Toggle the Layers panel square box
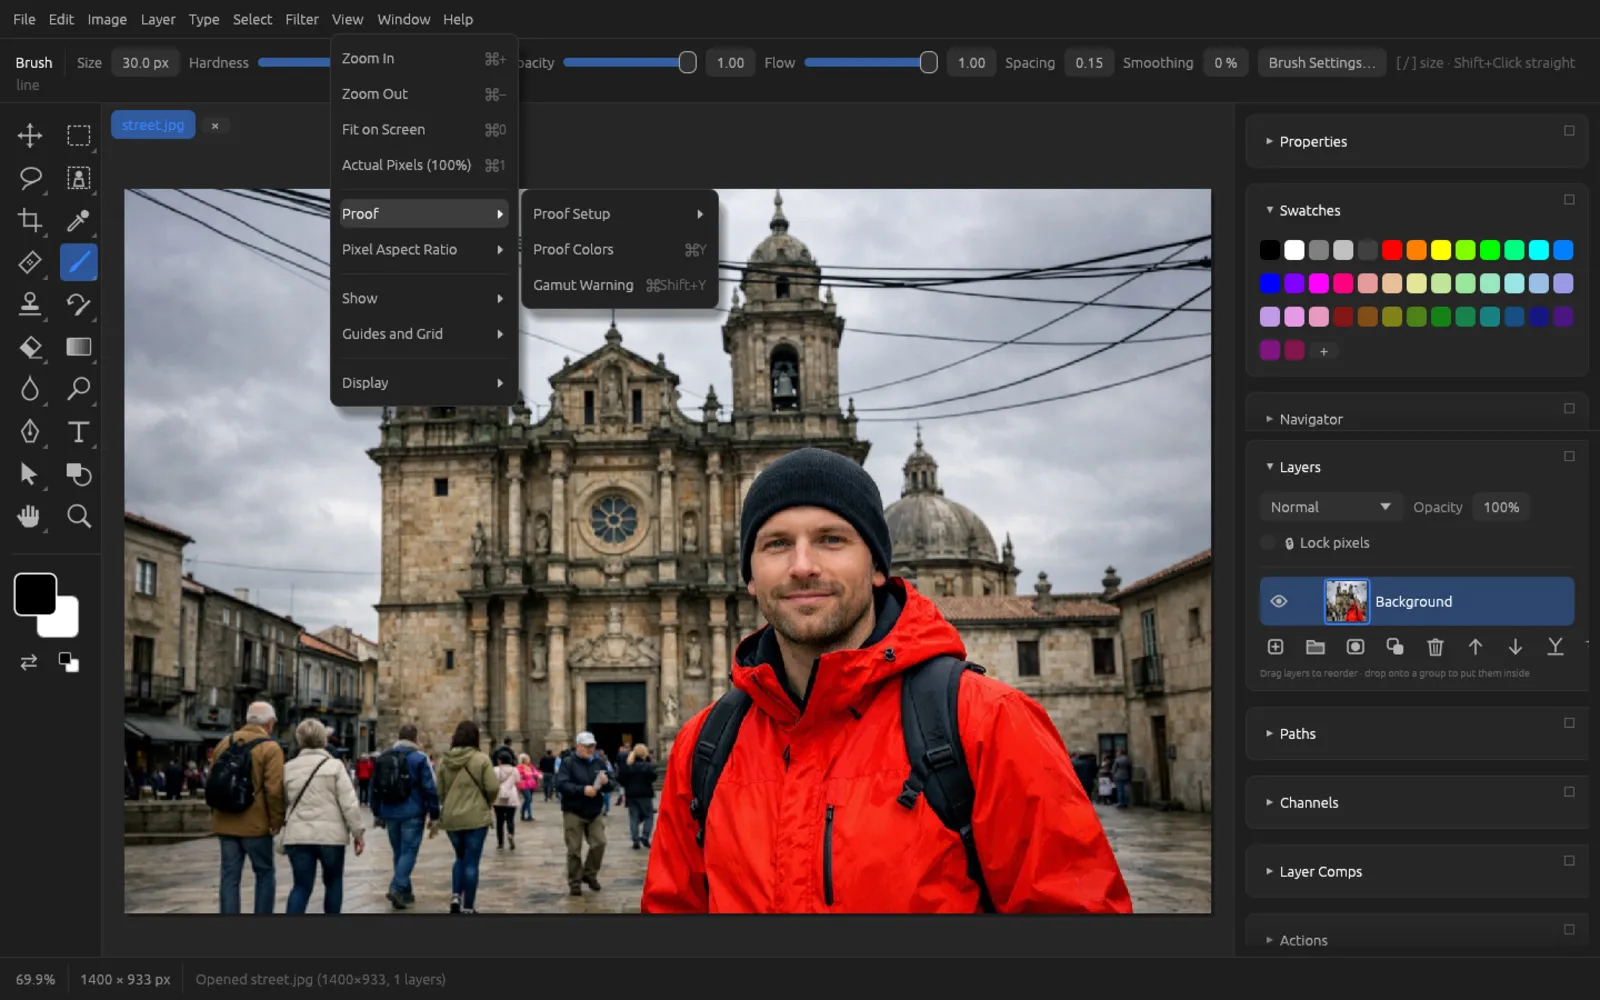This screenshot has width=1600, height=1000. coord(1569,456)
